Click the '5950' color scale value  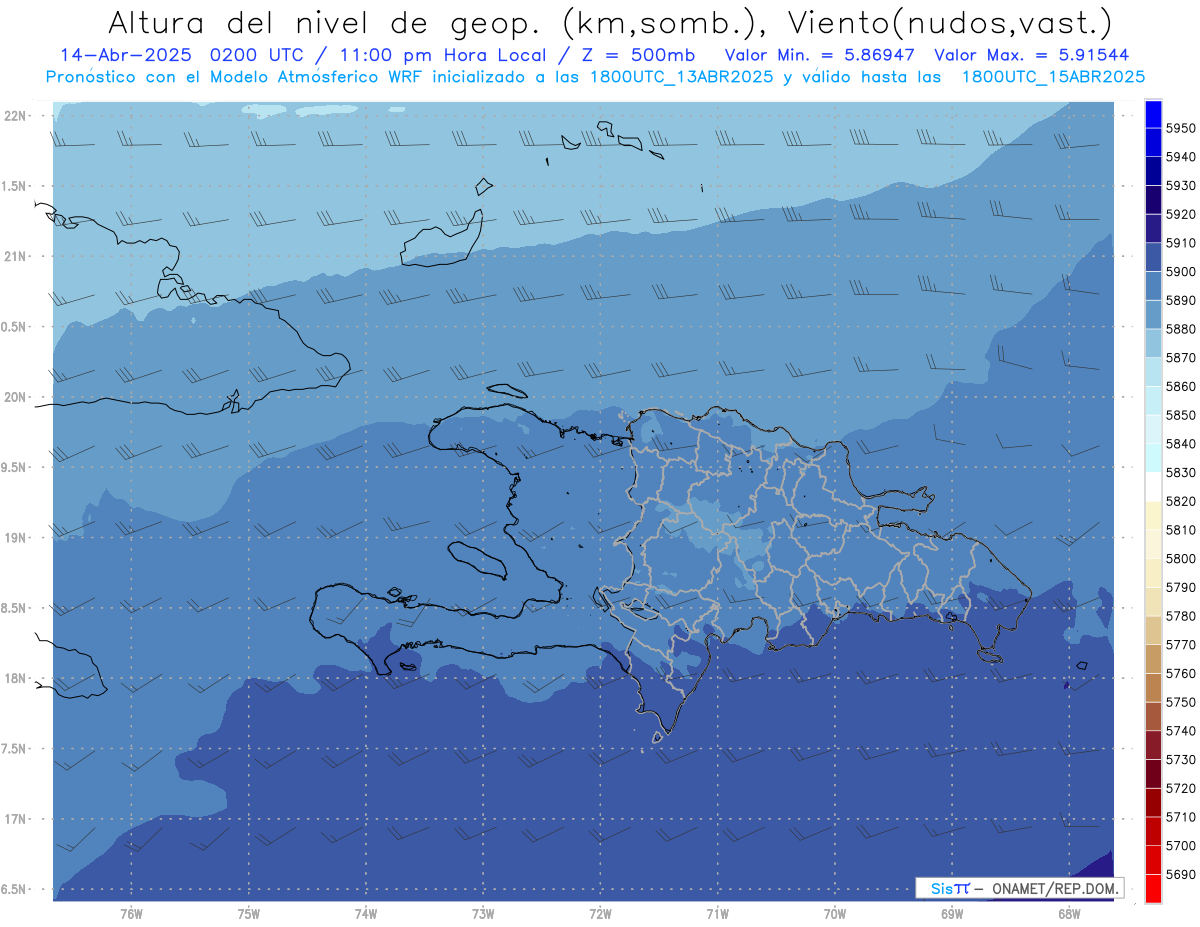pos(1180,129)
